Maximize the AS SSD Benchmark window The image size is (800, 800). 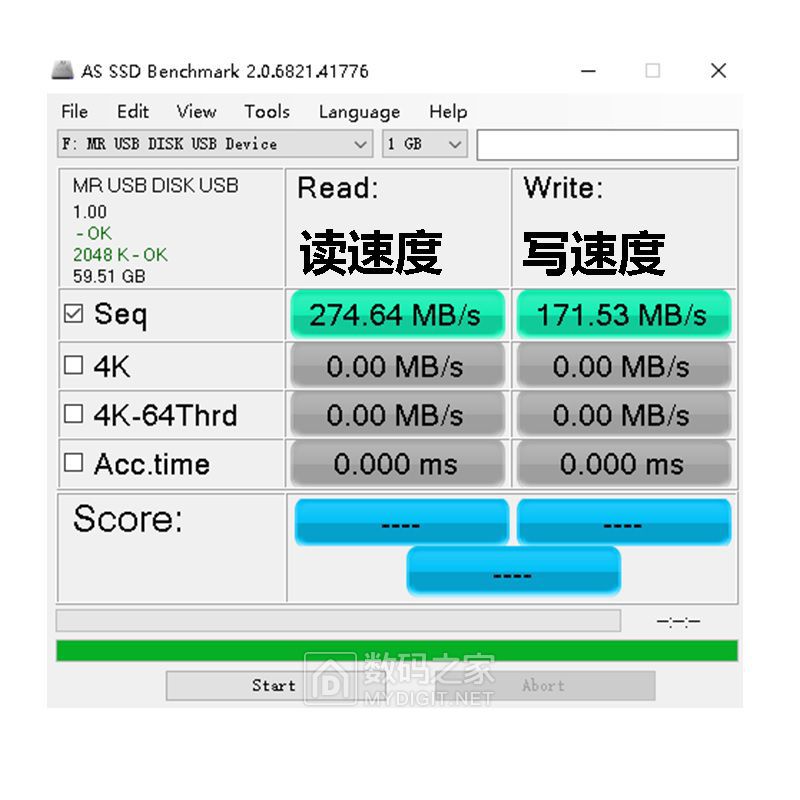point(653,70)
